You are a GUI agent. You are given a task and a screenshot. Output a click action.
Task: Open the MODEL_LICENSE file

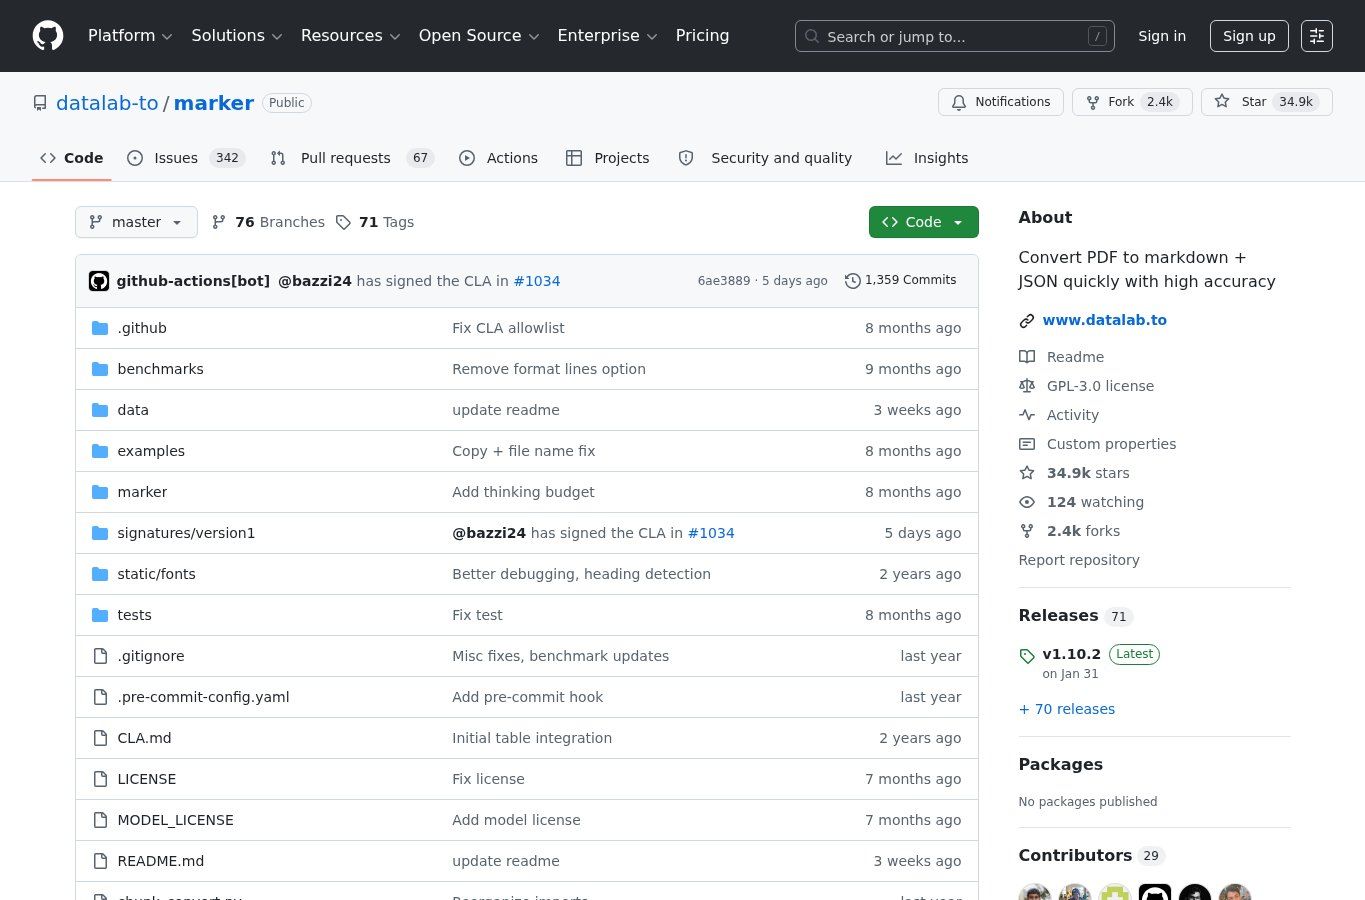175,820
